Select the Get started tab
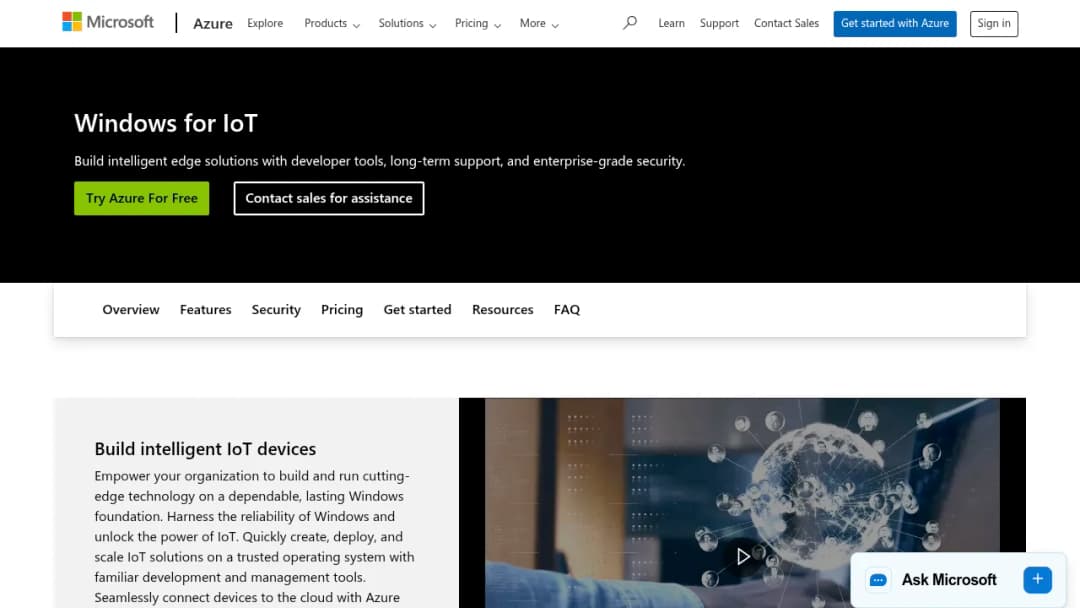 tap(417, 310)
